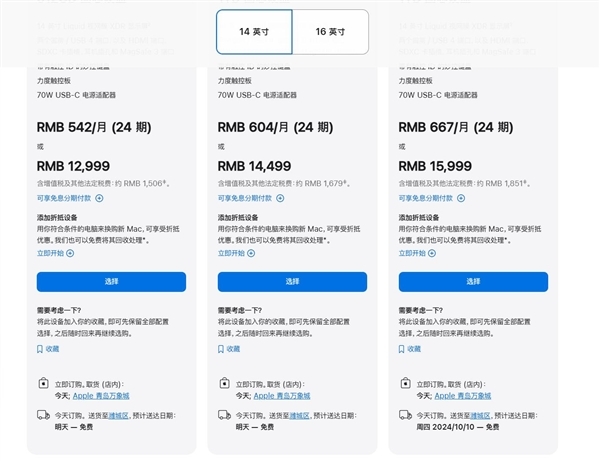Click delivery truck icon in RMB 14,499 column
The image size is (600, 461).
pyautogui.click(x=224, y=414)
